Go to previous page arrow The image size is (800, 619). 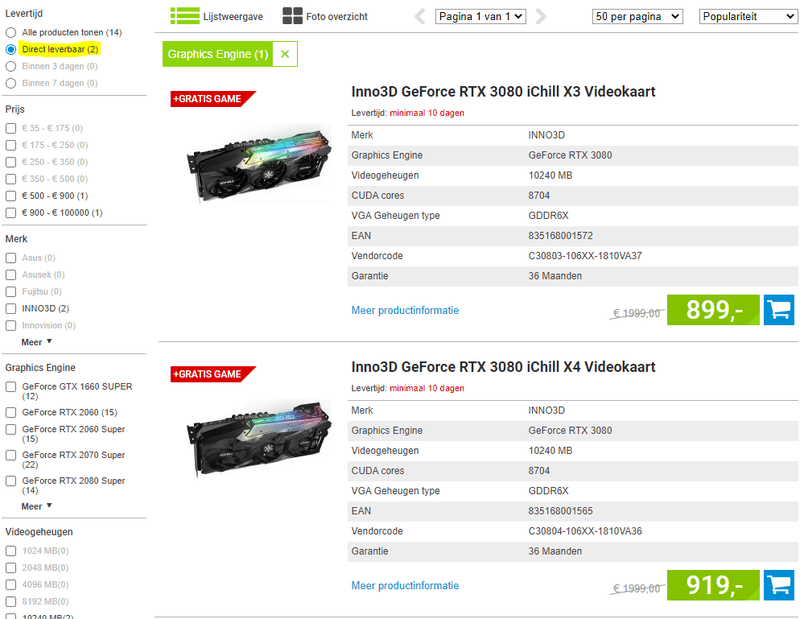[x=420, y=16]
